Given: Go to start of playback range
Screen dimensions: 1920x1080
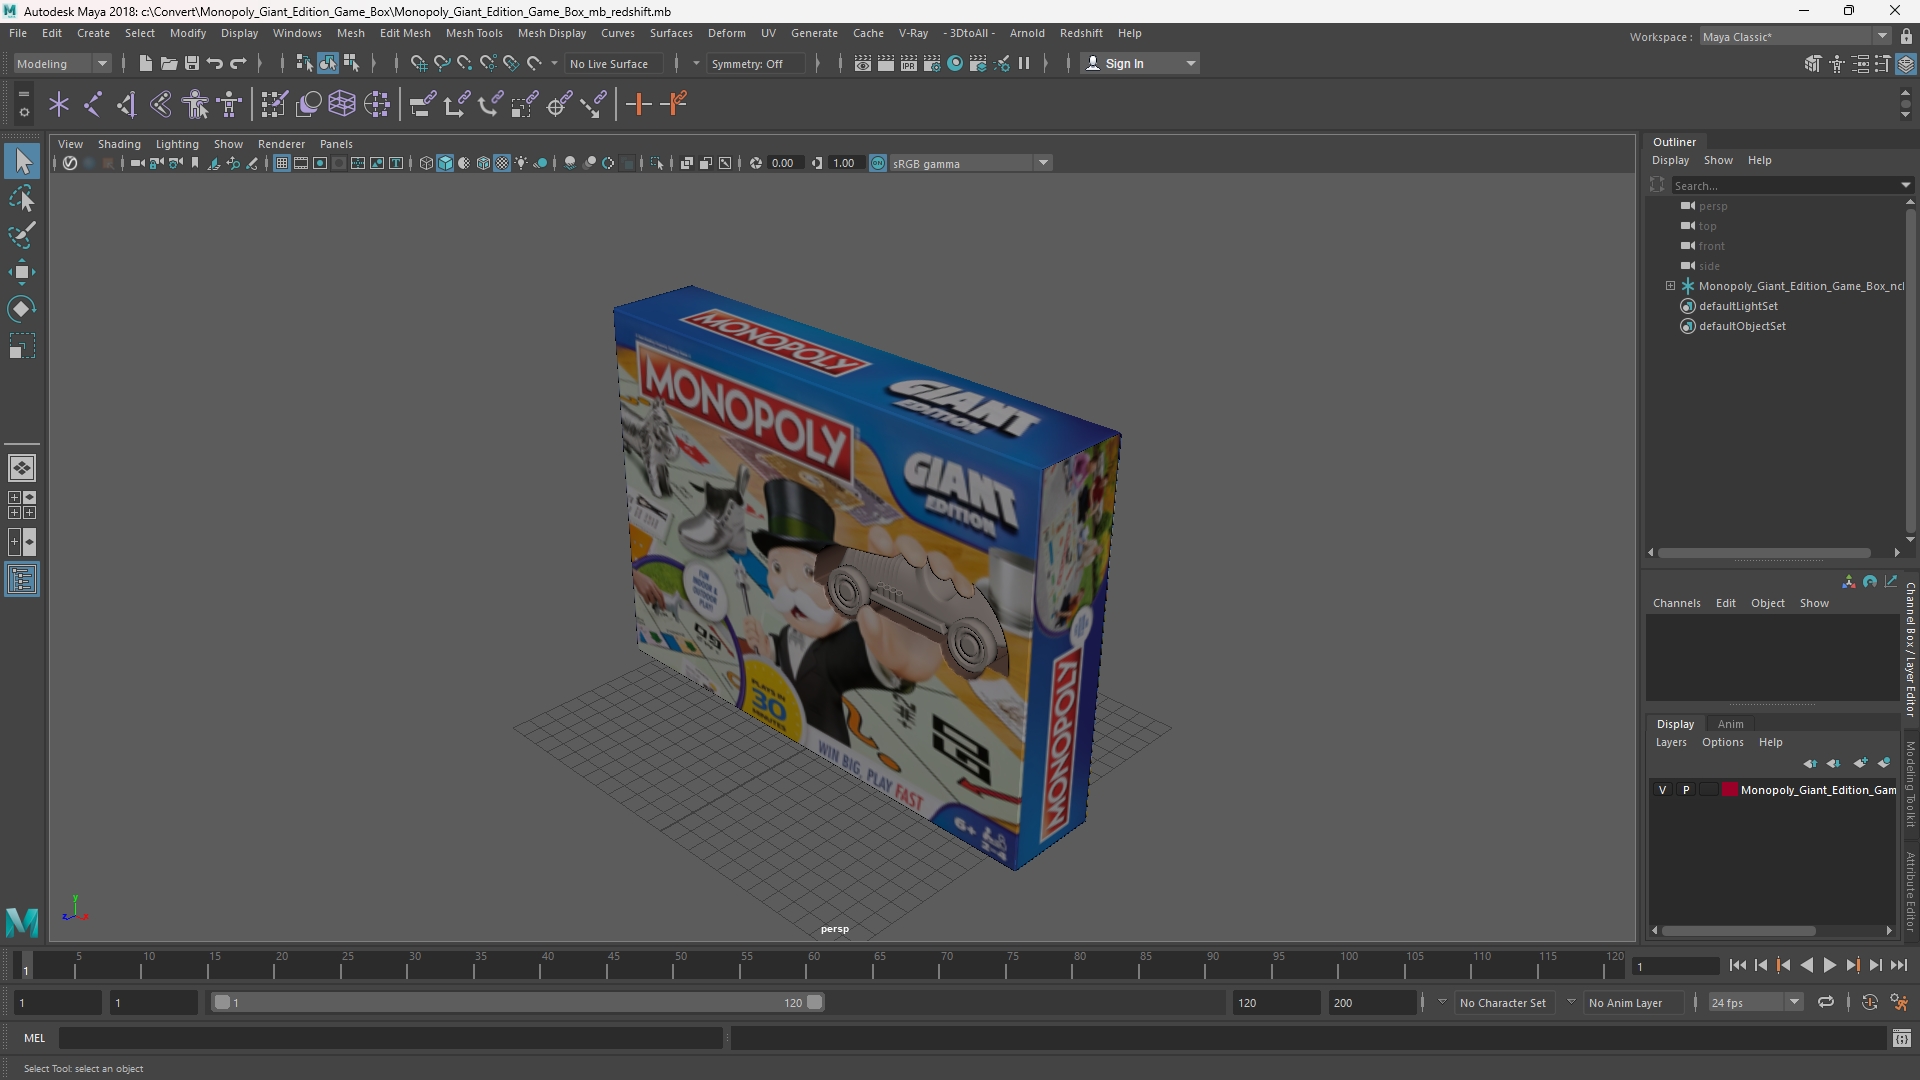Looking at the screenshot, I should coord(1737,965).
